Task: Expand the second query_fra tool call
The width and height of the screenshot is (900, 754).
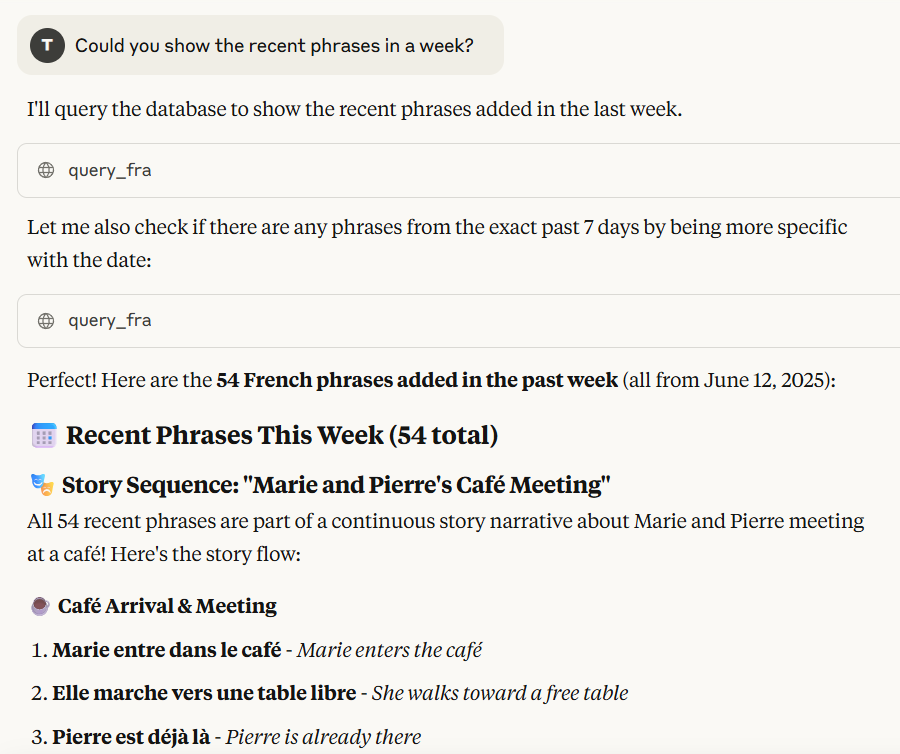Action: pyautogui.click(x=459, y=321)
